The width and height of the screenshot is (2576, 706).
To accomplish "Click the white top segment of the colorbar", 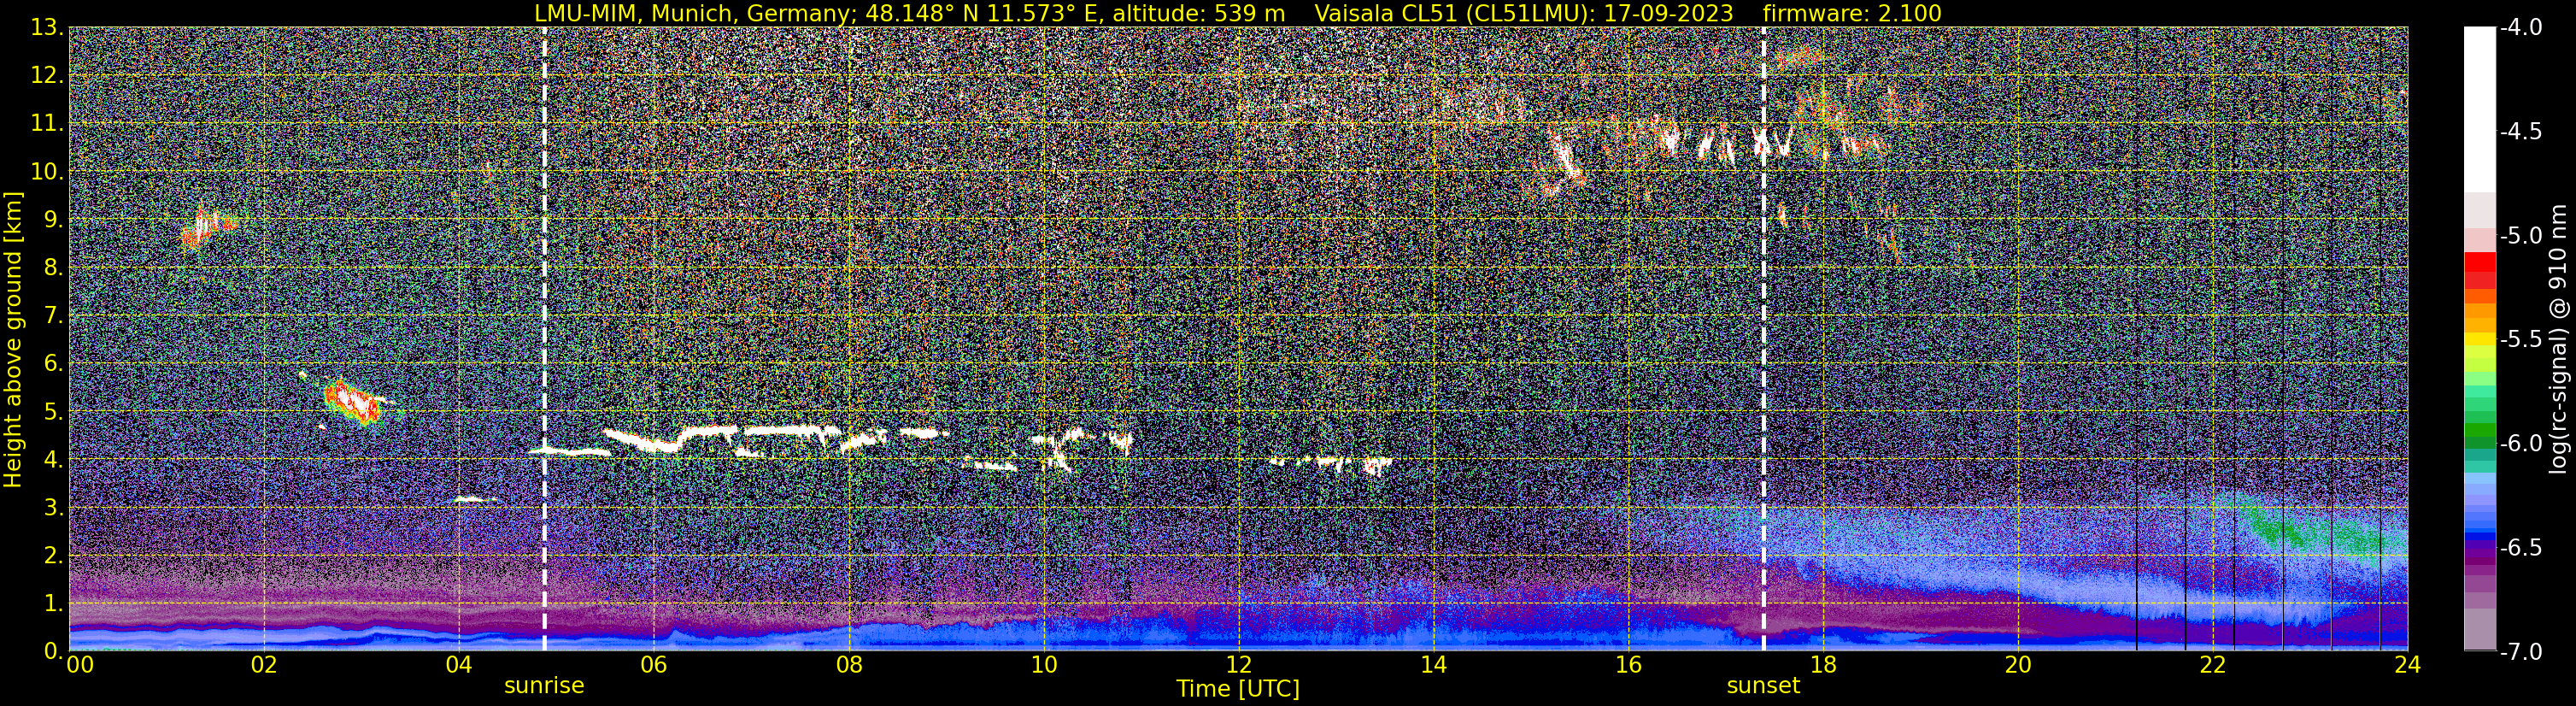I will 2479,110.
